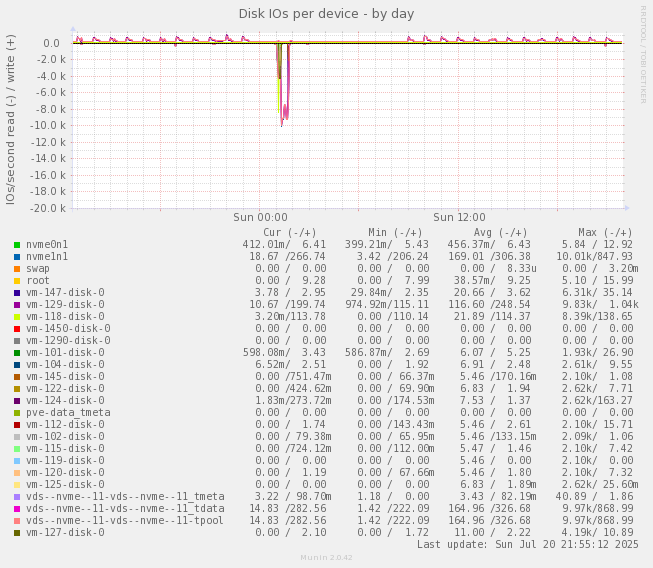The width and height of the screenshot is (653, 568).
Task: Click the 'swap' legend label
Action: [38, 269]
